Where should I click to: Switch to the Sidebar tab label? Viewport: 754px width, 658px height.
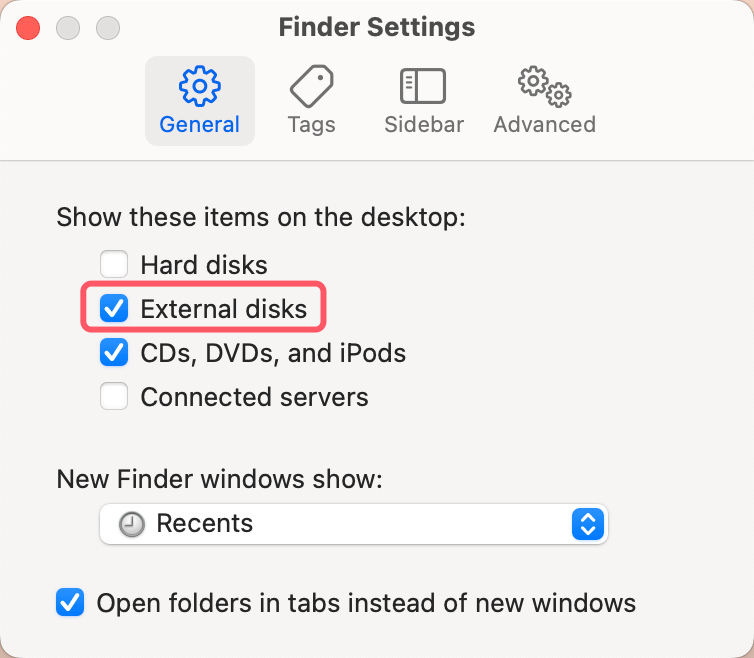(424, 125)
